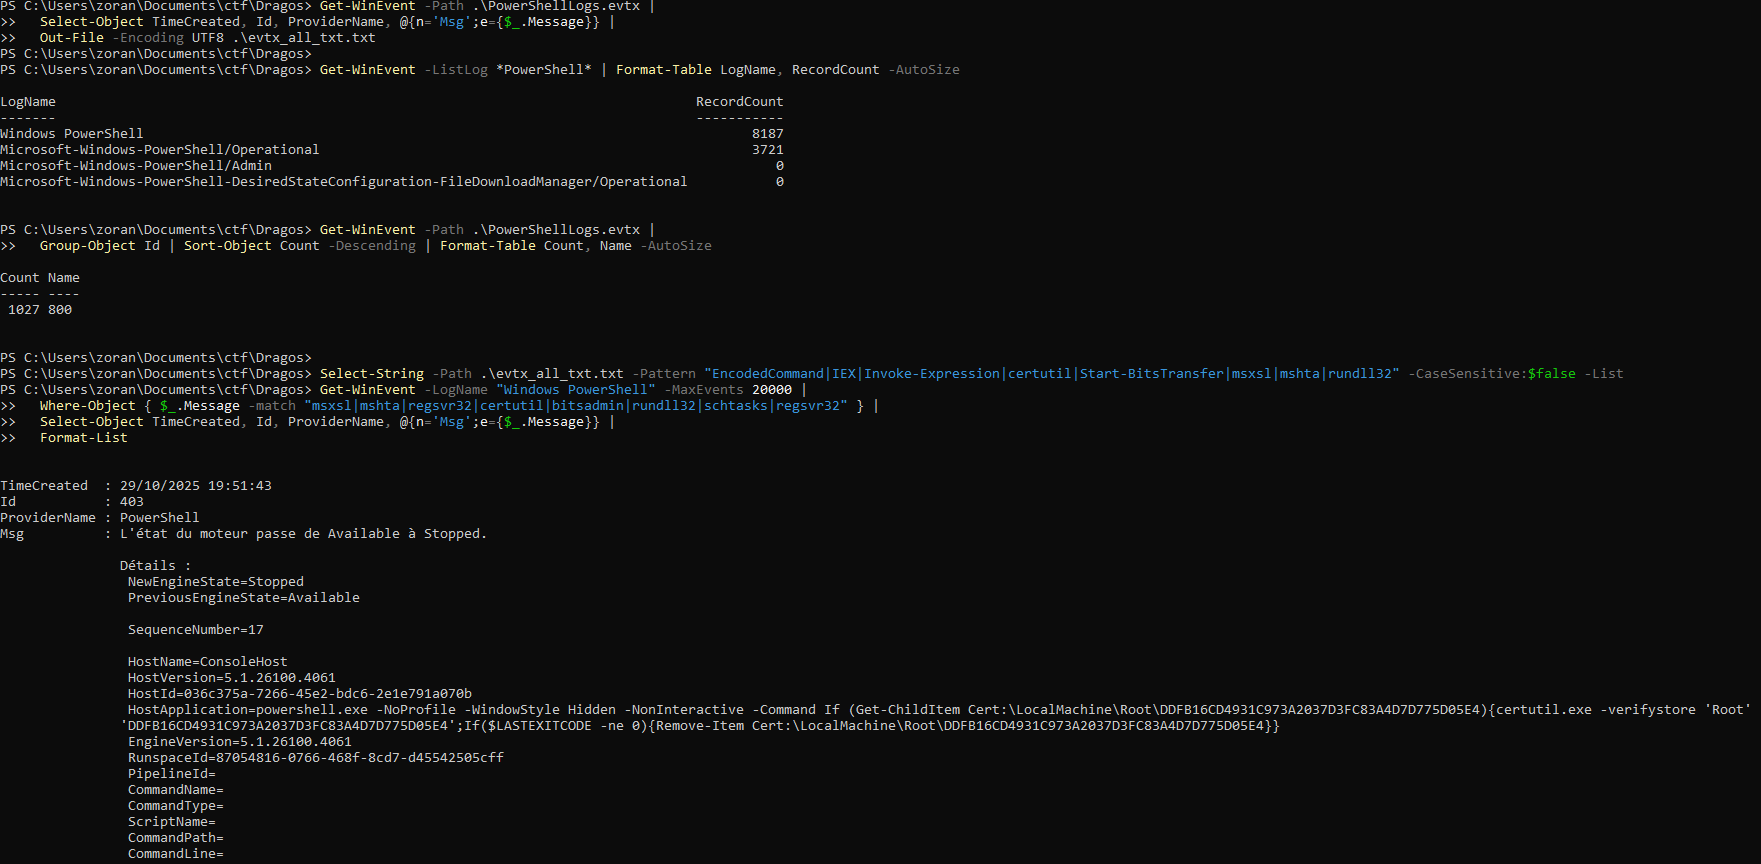This screenshot has height=864, width=1761.
Task: Click the 'PipelineId=' line
Action: (172, 773)
